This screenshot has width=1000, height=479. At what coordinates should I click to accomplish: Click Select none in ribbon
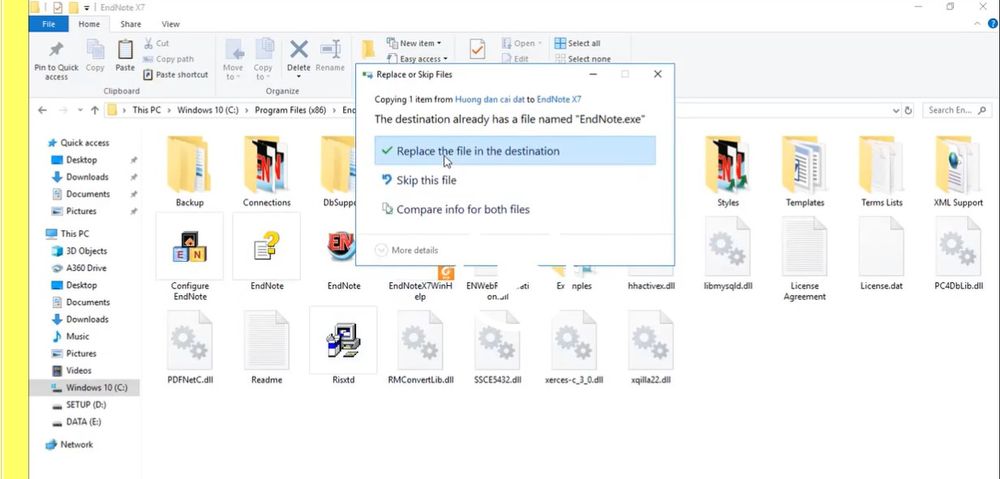pyautogui.click(x=582, y=59)
